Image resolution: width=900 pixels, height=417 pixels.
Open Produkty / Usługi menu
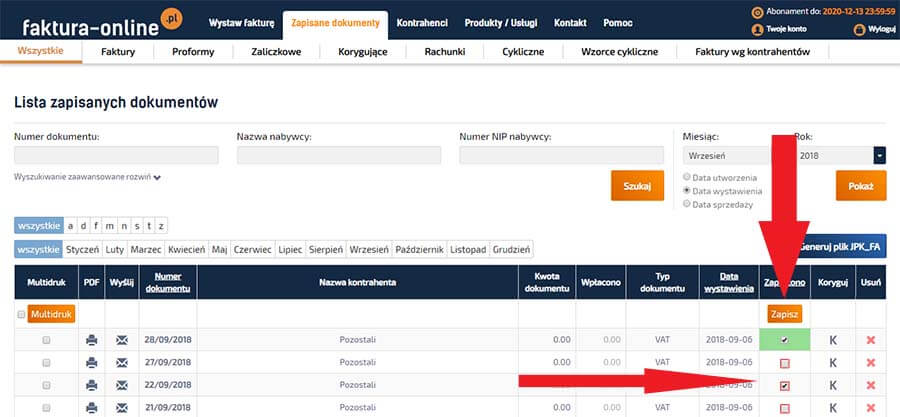(x=501, y=23)
